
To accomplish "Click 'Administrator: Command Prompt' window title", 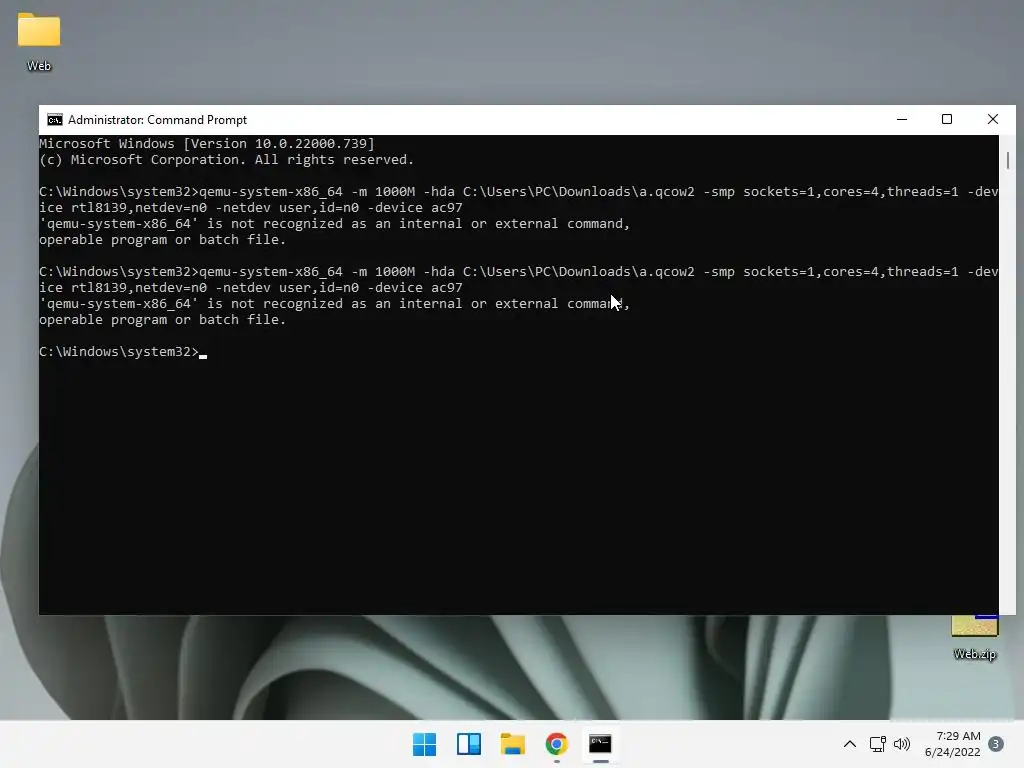I will (x=157, y=120).
